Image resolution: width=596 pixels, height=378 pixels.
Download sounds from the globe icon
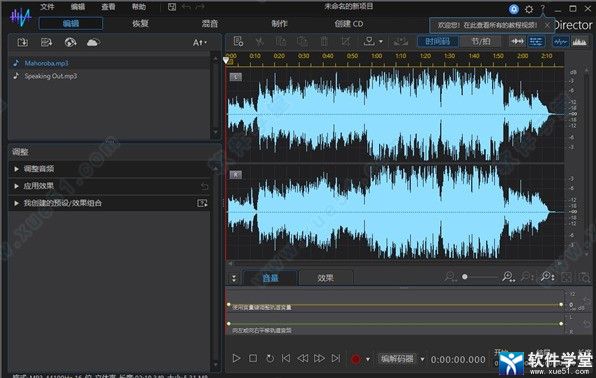[70, 42]
